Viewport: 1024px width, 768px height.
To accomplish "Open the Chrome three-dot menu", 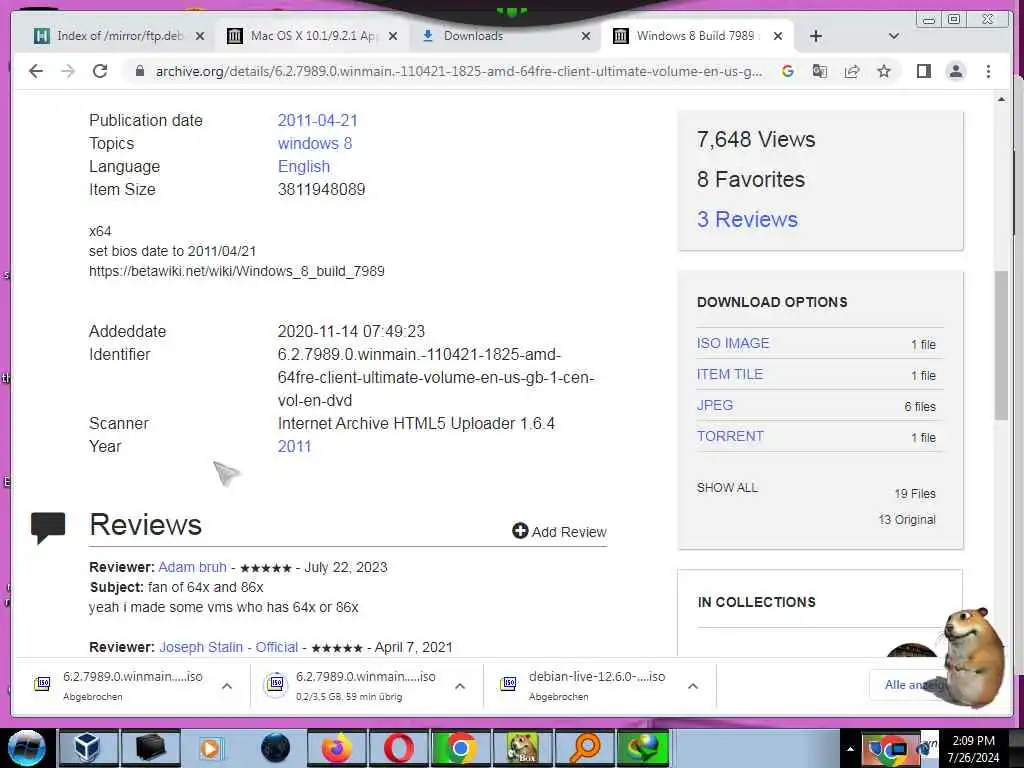I will 988,71.
